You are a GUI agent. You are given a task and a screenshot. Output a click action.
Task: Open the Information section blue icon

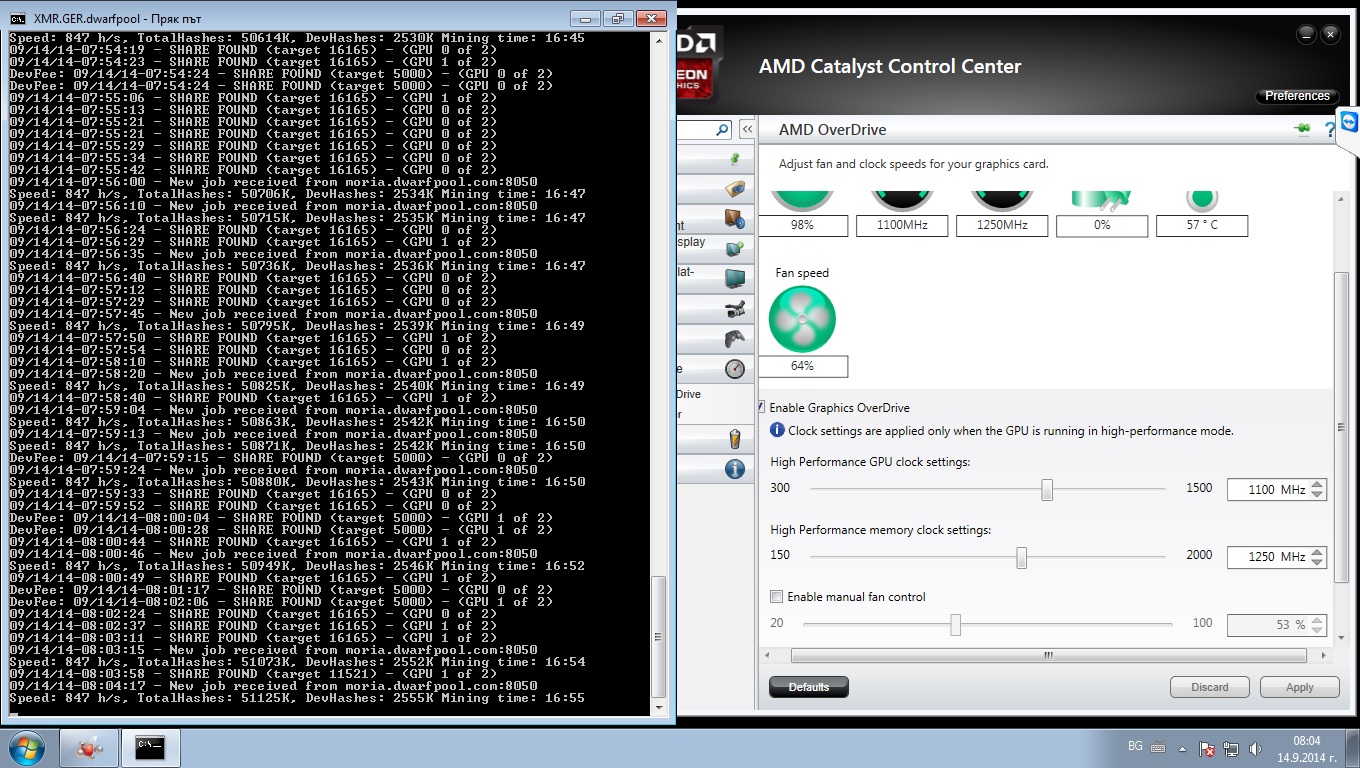tap(735, 468)
